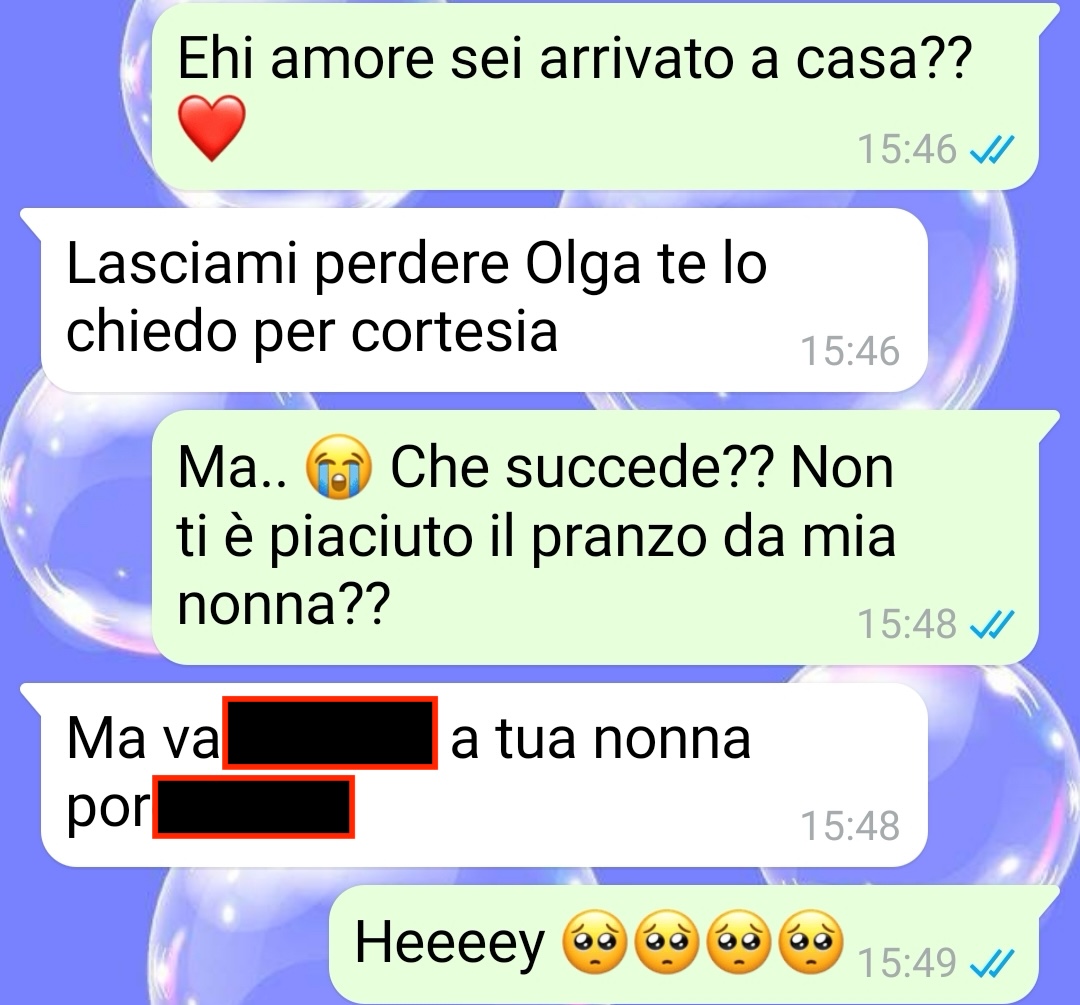Screen dimensions: 1080x1005
Task: Tap the third pleading face emoji
Action: pos(739,942)
